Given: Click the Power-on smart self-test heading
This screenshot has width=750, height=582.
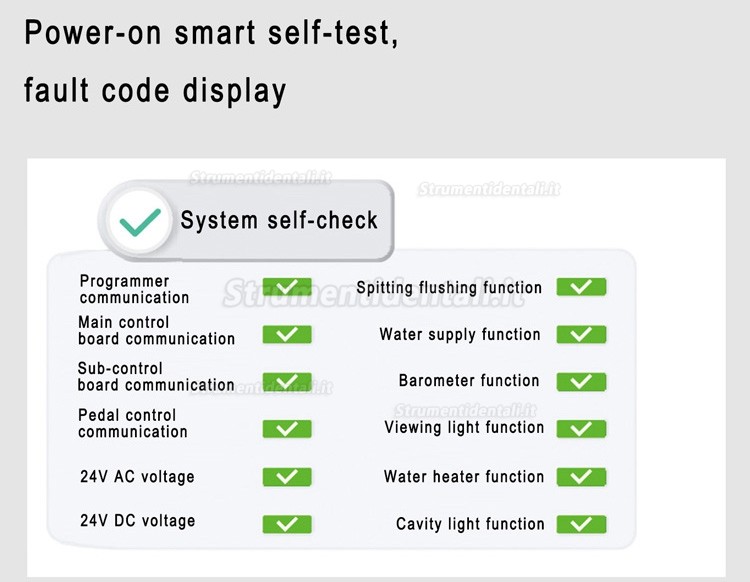Looking at the screenshot, I should pos(211,33).
